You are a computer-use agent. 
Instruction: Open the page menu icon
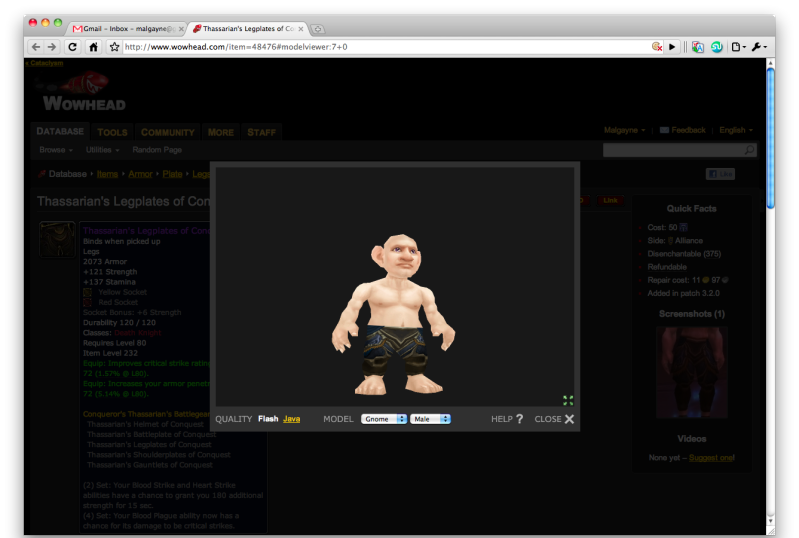(738, 47)
